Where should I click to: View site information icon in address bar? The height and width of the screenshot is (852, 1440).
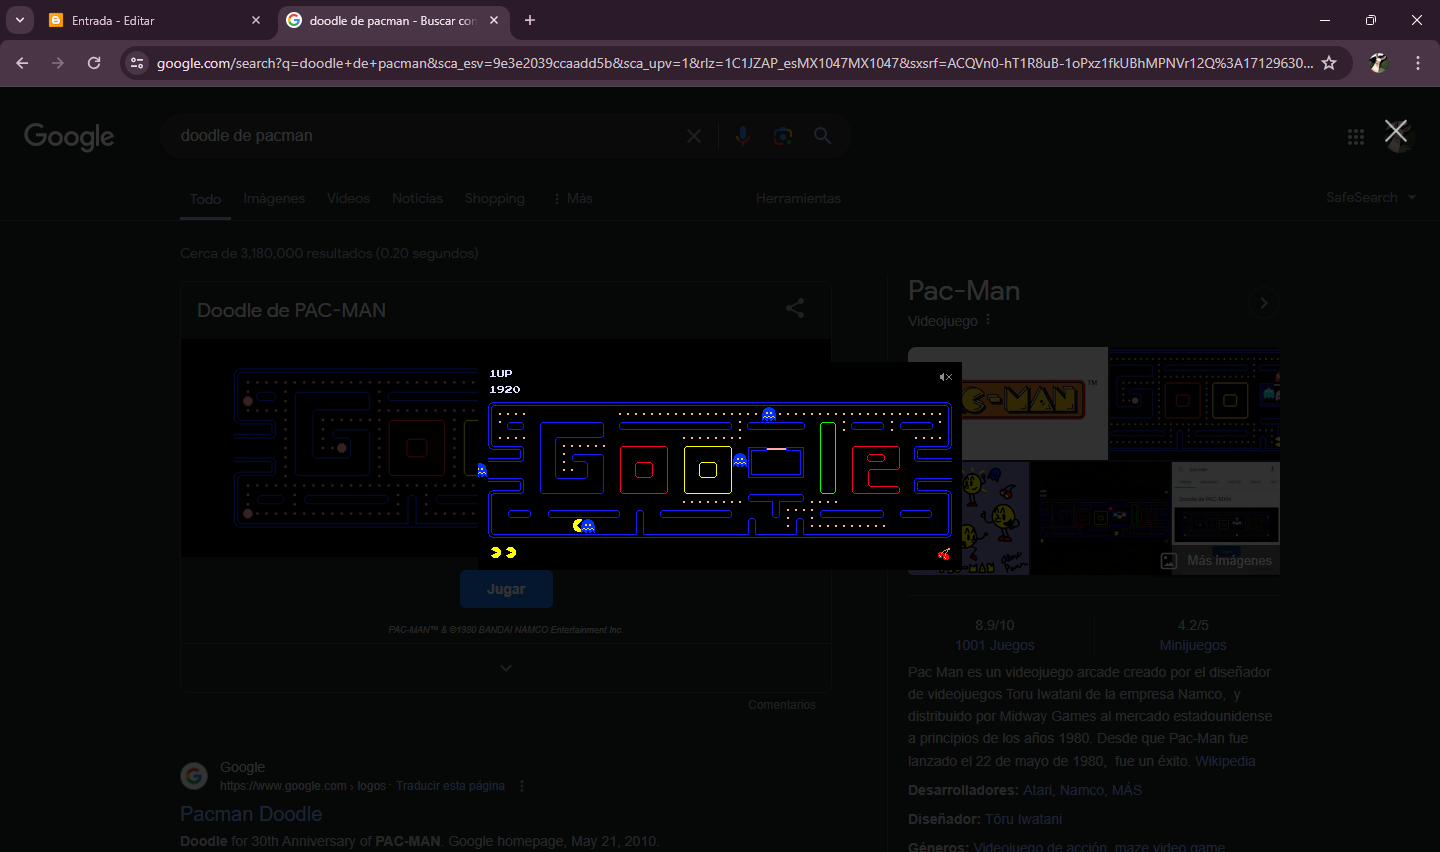(x=138, y=63)
